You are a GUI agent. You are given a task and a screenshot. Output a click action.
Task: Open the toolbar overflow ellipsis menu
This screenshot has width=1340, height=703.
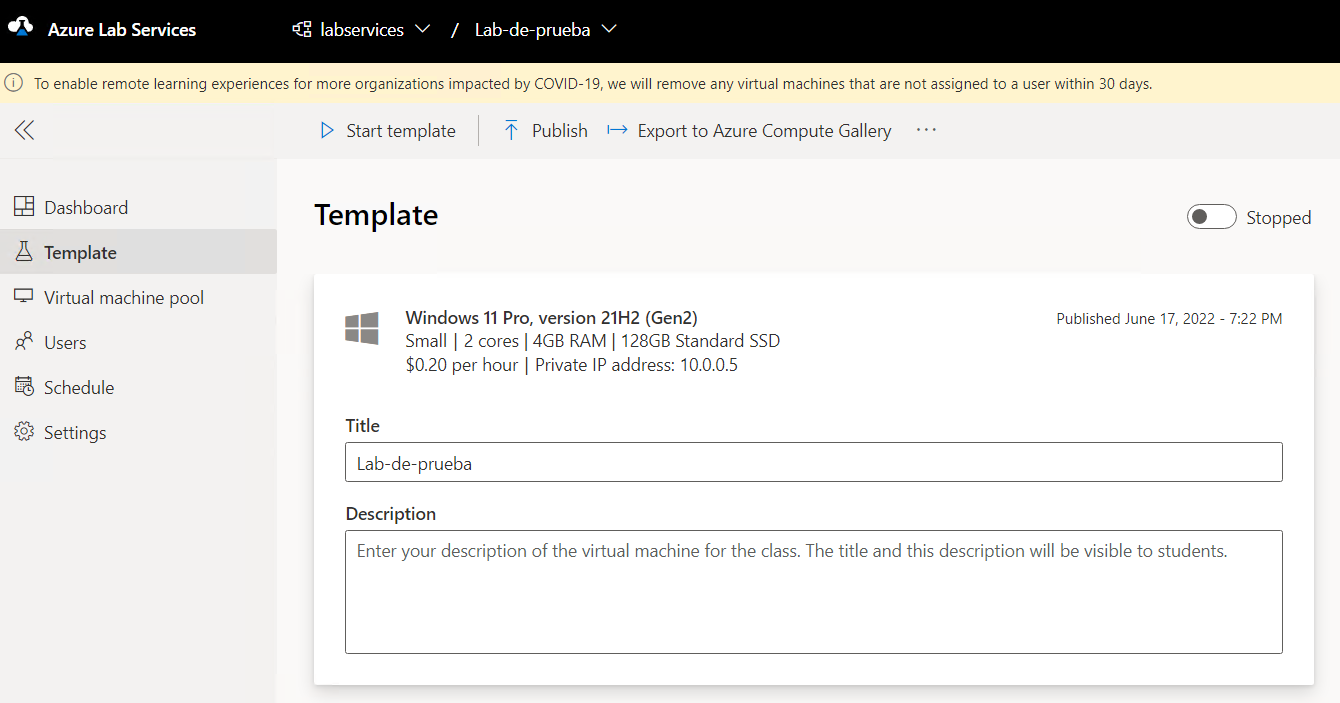point(926,130)
